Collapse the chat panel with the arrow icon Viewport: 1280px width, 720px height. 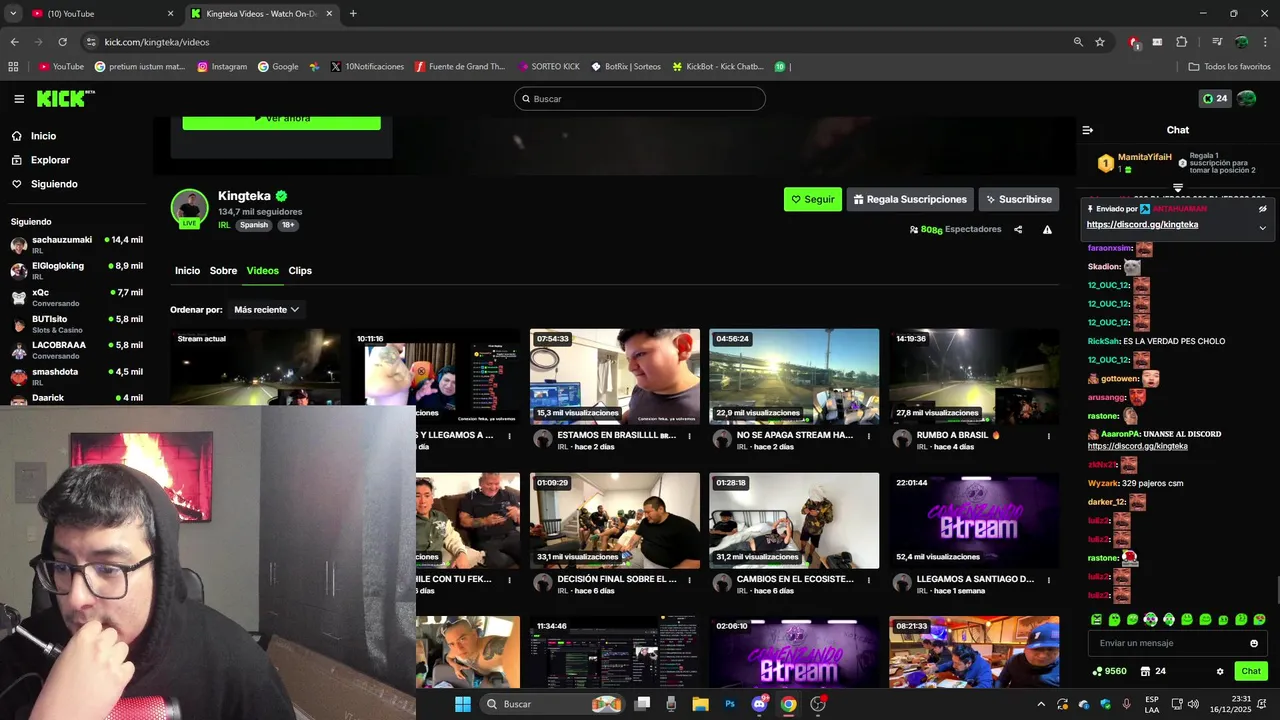pyautogui.click(x=1088, y=130)
